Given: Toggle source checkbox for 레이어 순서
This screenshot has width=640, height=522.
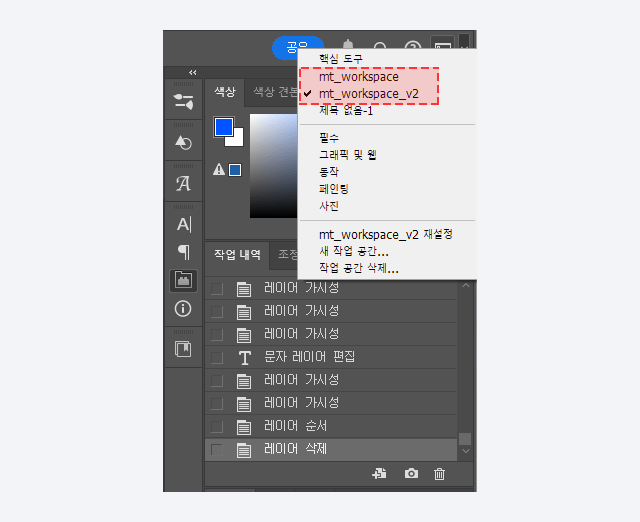Looking at the screenshot, I should [x=217, y=426].
